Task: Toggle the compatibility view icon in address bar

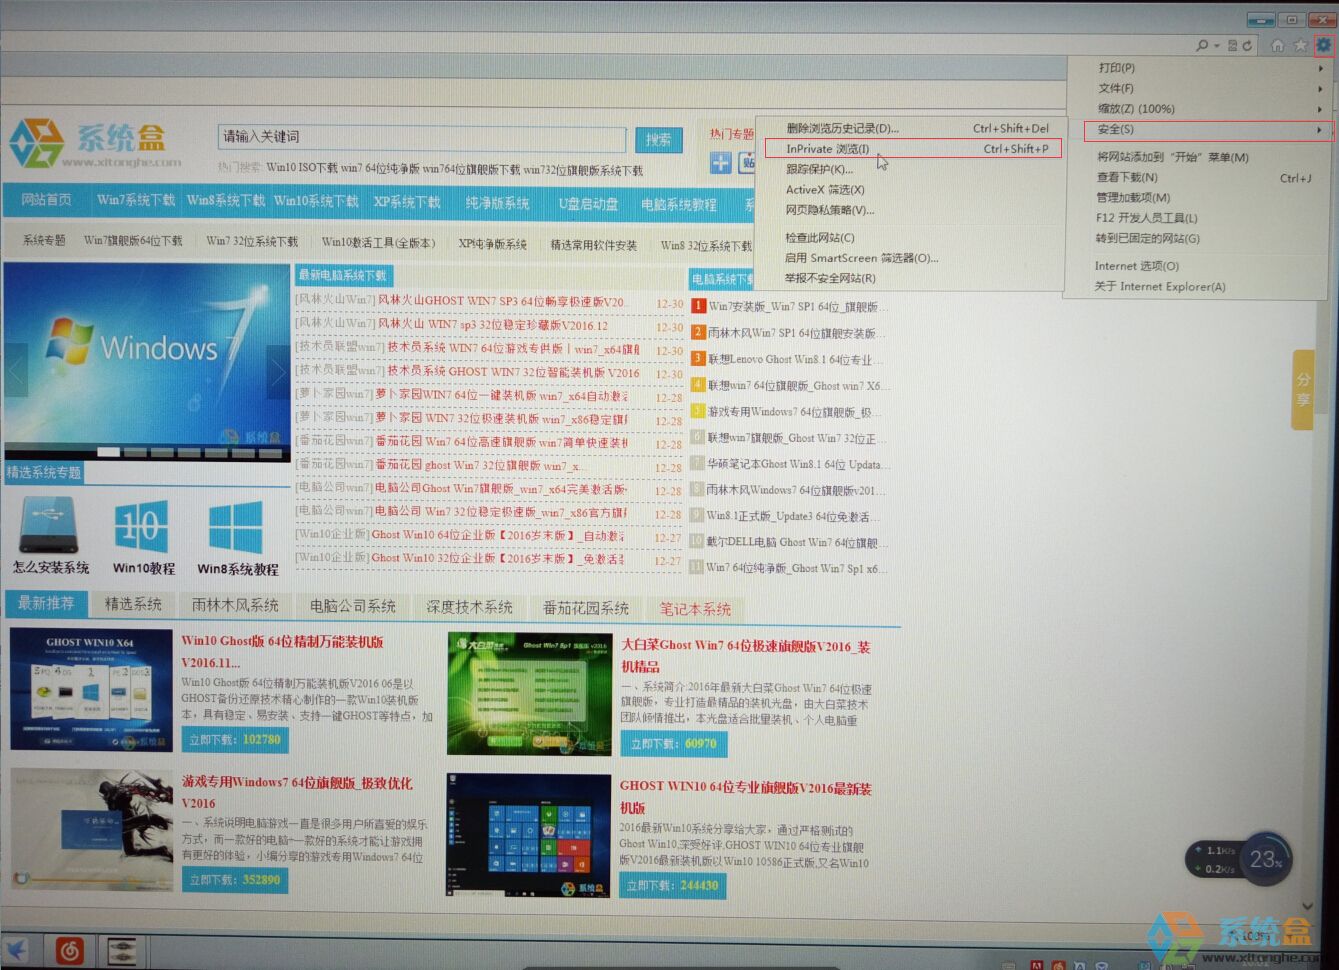Action: [1233, 46]
